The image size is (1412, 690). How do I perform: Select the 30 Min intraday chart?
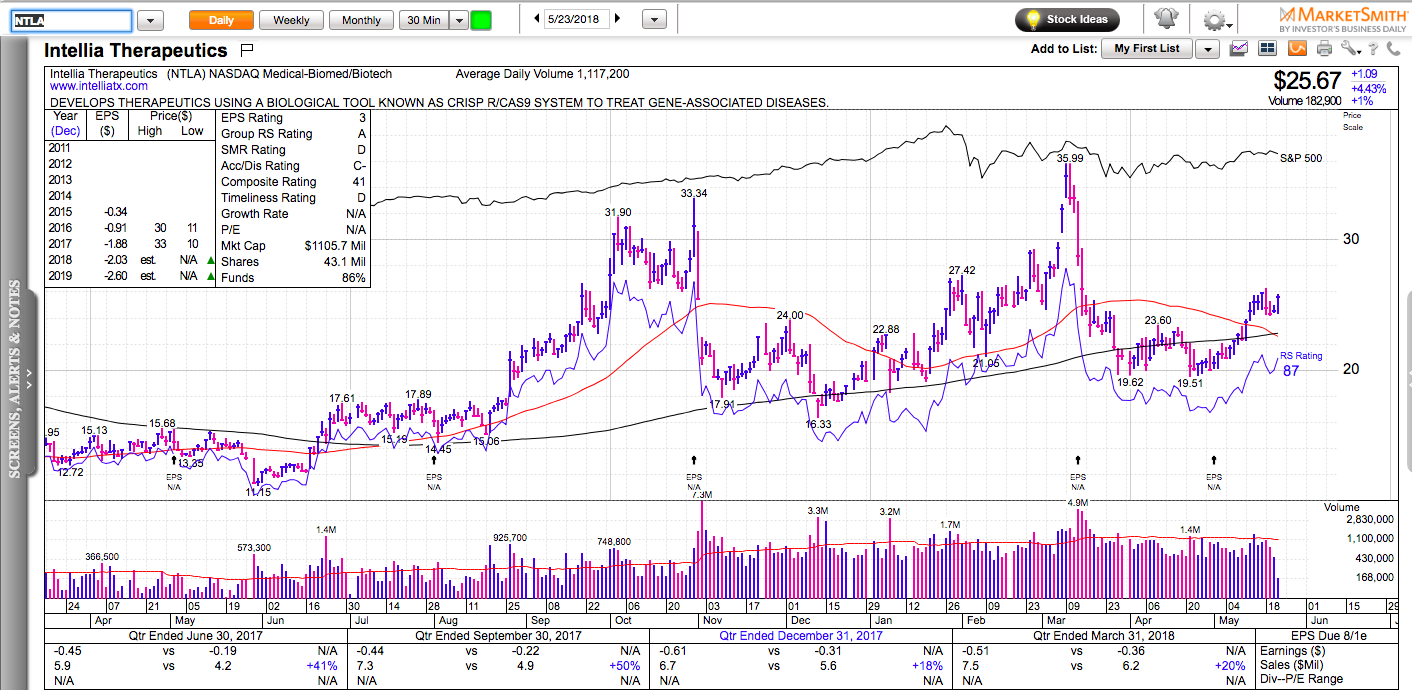[423, 20]
